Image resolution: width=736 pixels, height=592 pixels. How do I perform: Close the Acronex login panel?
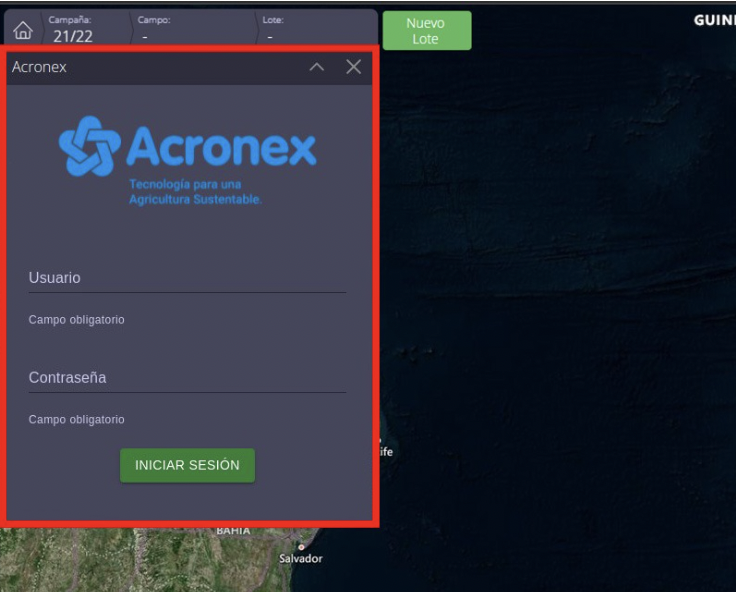(x=353, y=67)
